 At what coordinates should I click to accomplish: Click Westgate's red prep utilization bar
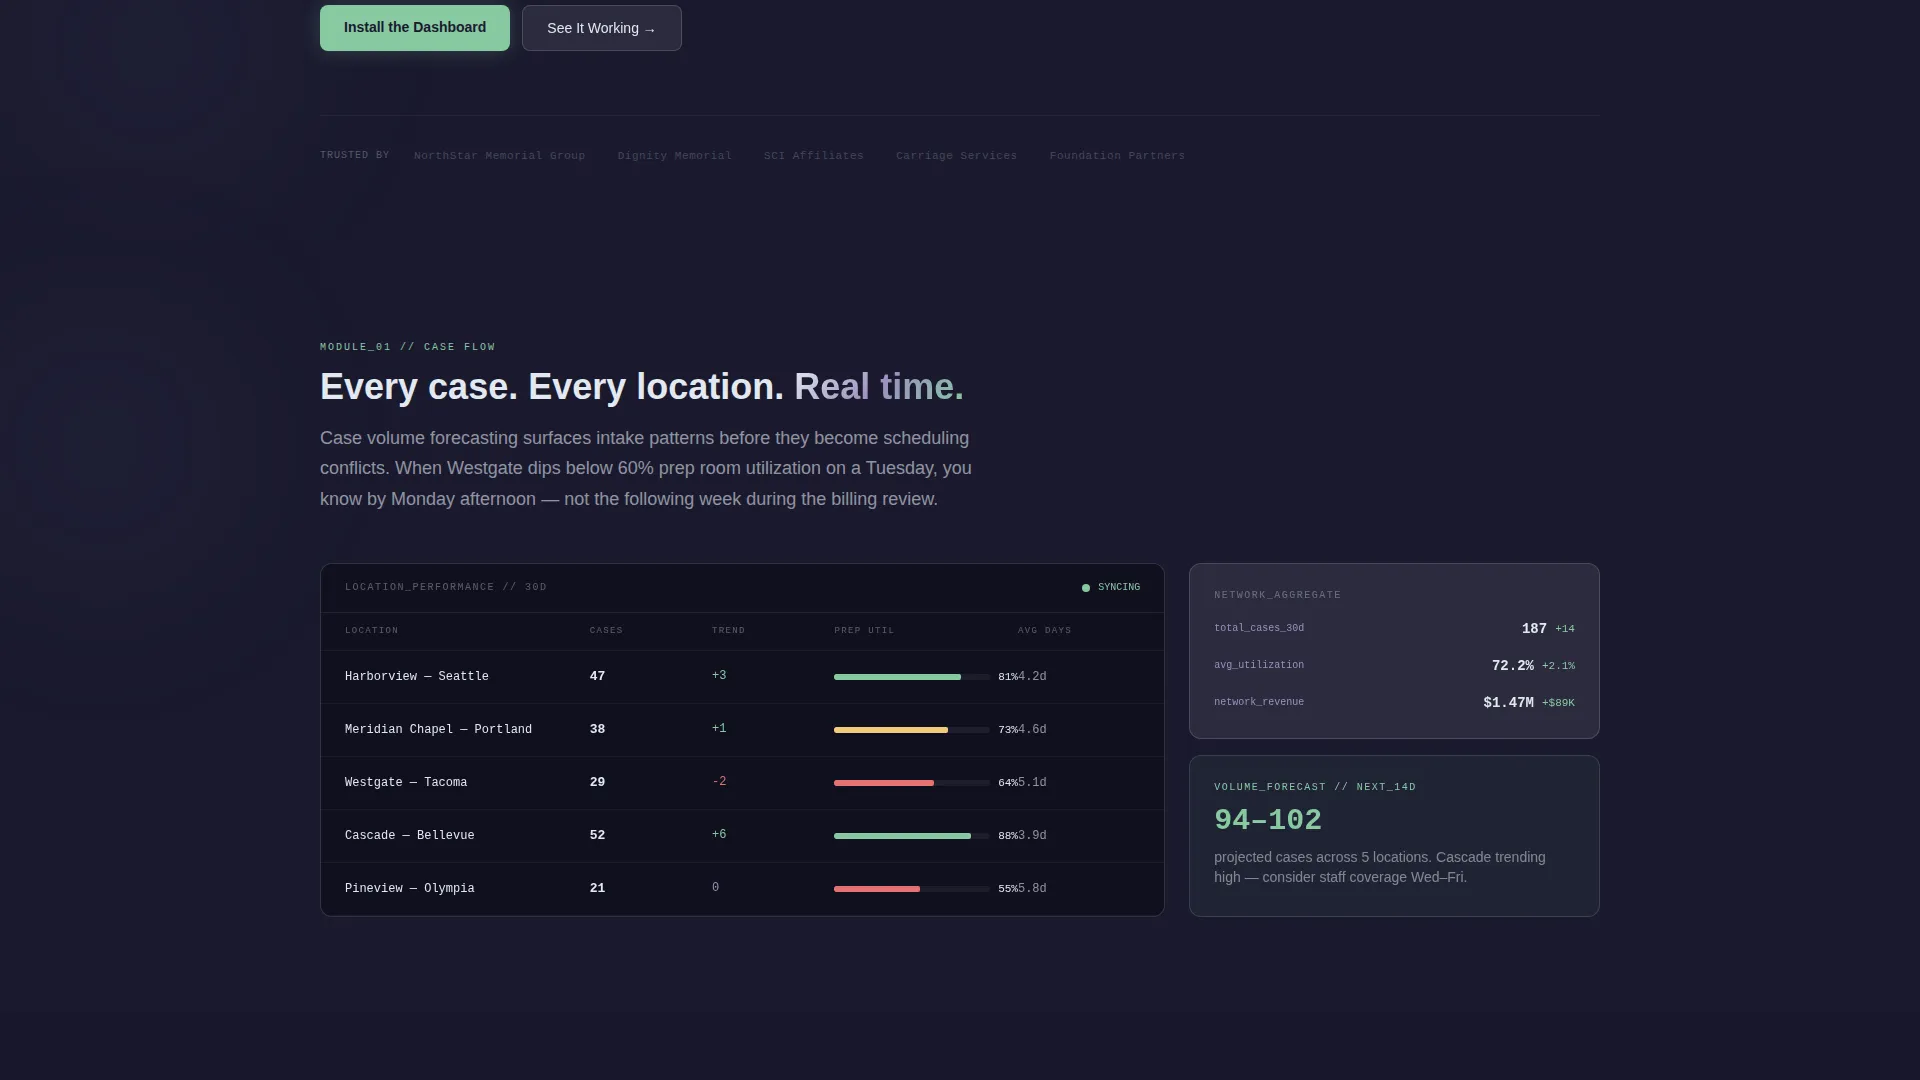pyautogui.click(x=884, y=783)
